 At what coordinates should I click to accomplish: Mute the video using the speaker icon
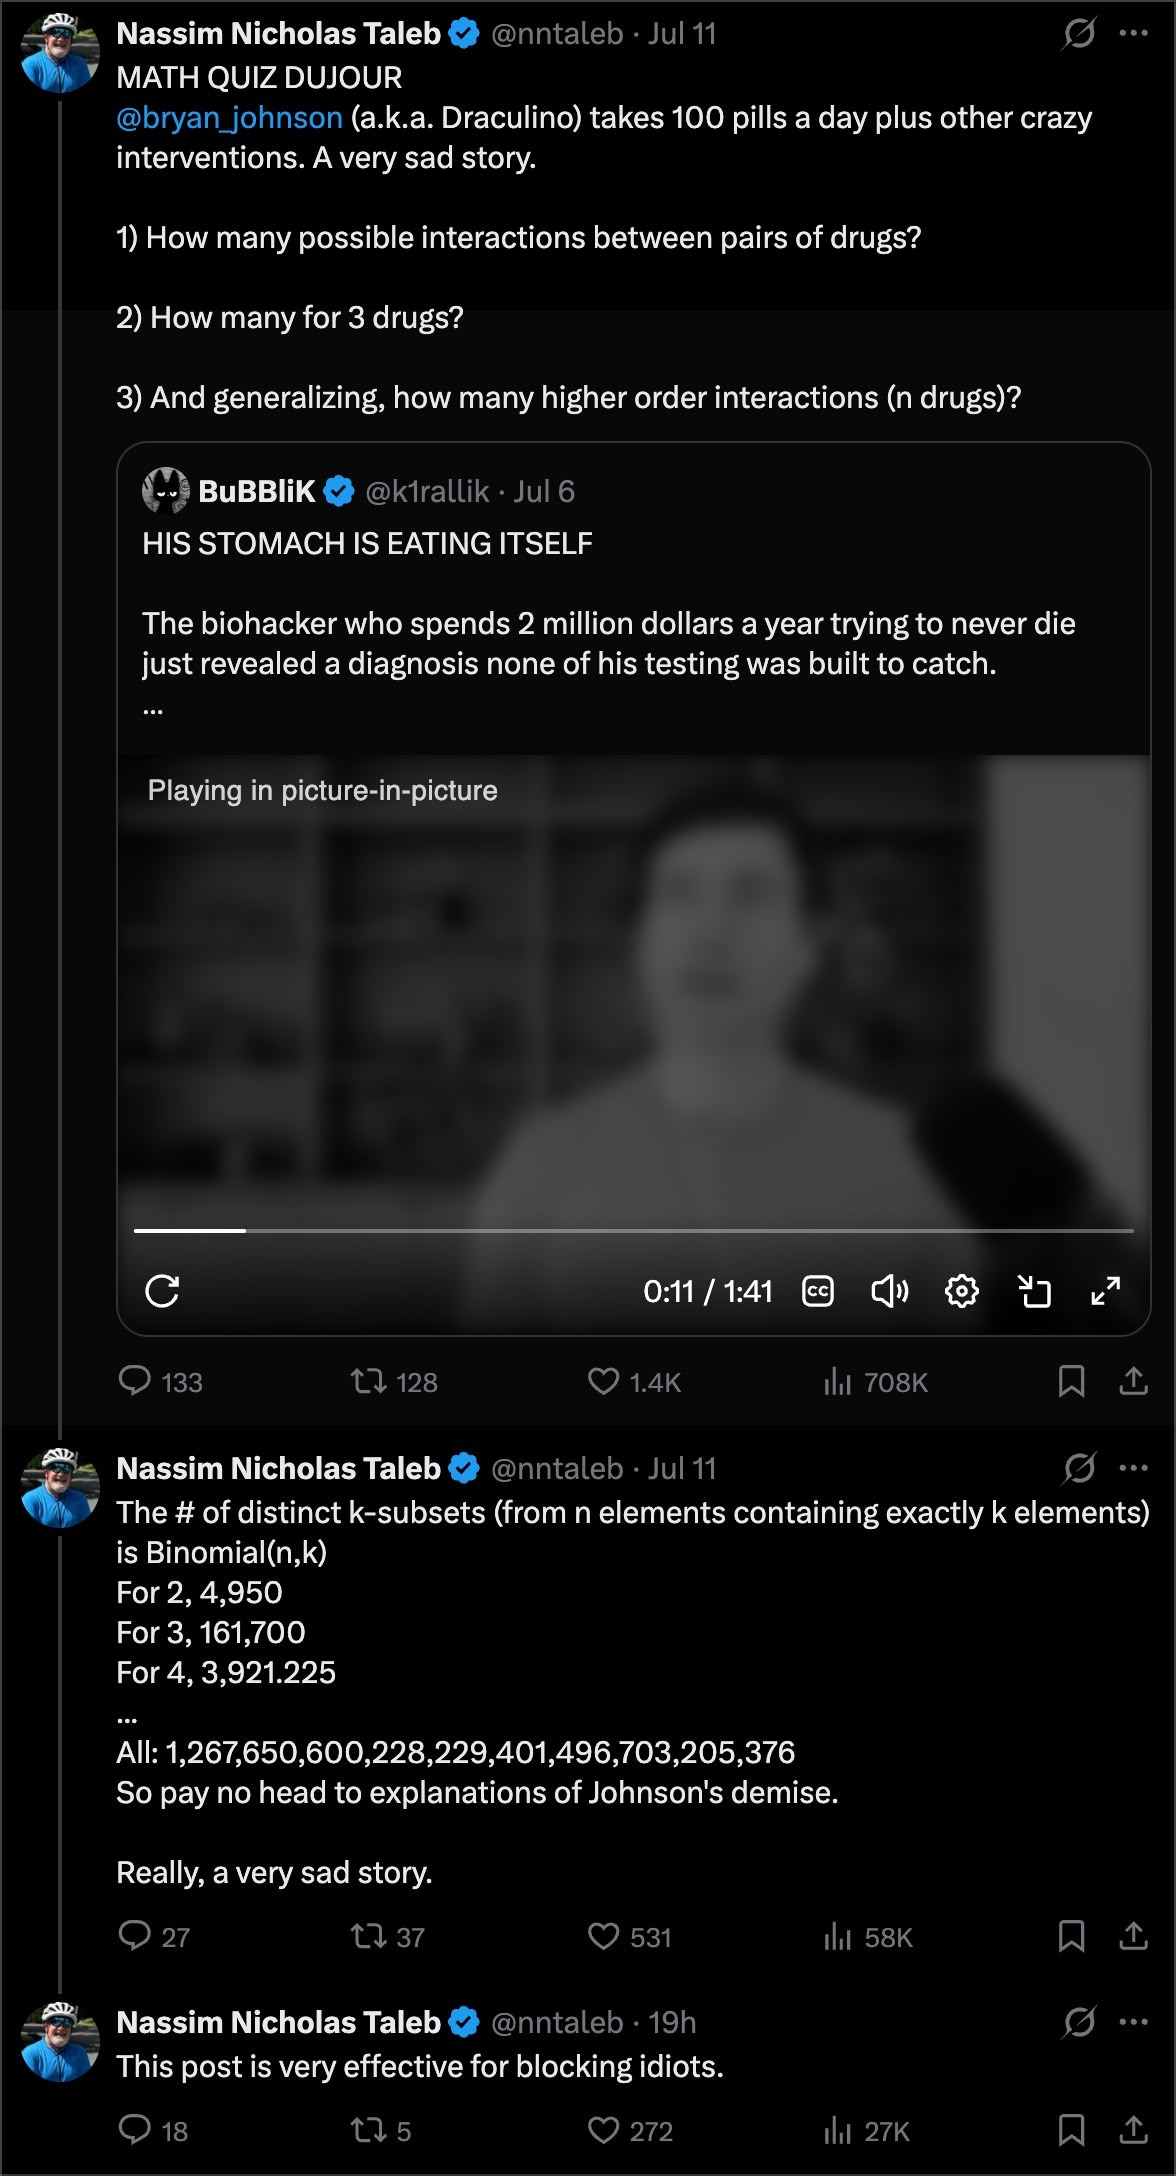tap(889, 1291)
